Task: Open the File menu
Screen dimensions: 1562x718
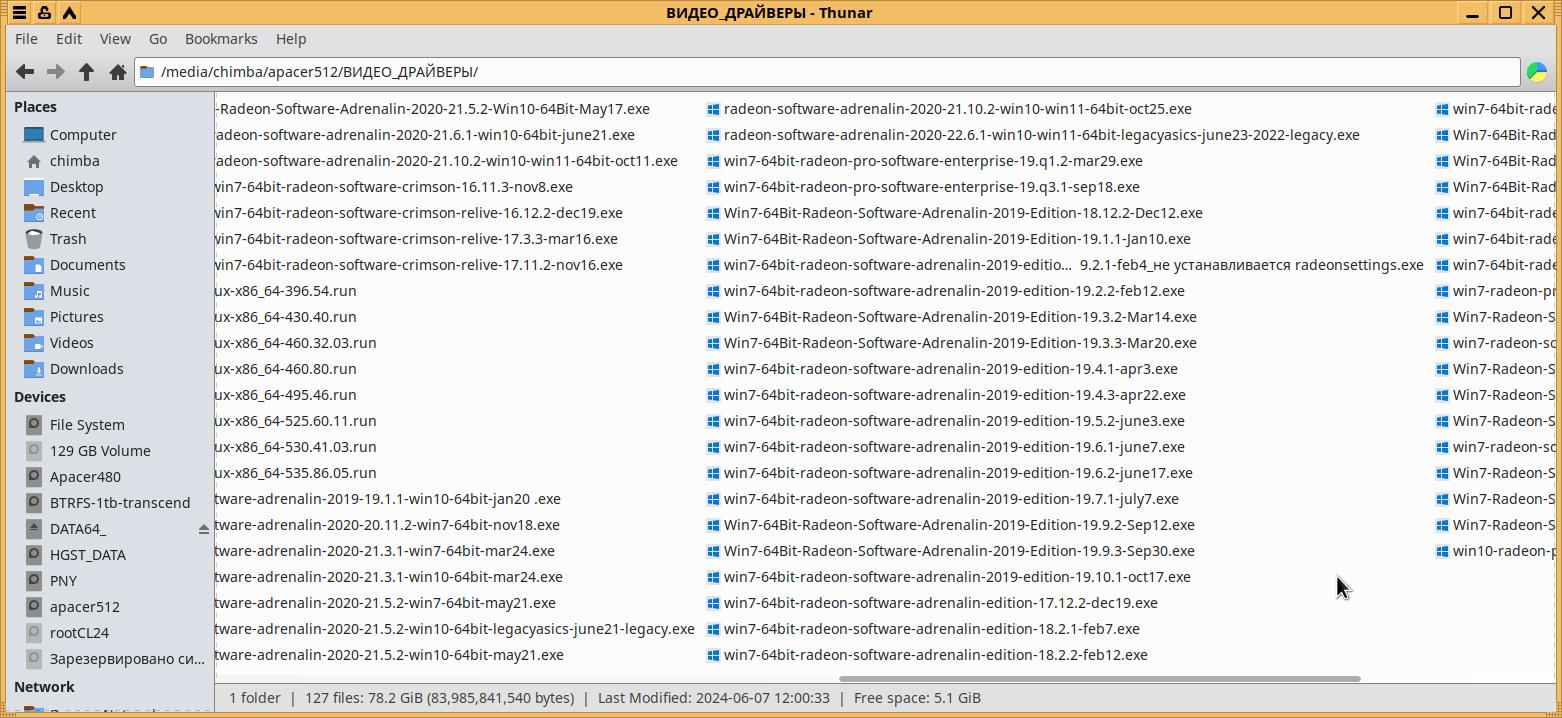Action: [27, 39]
